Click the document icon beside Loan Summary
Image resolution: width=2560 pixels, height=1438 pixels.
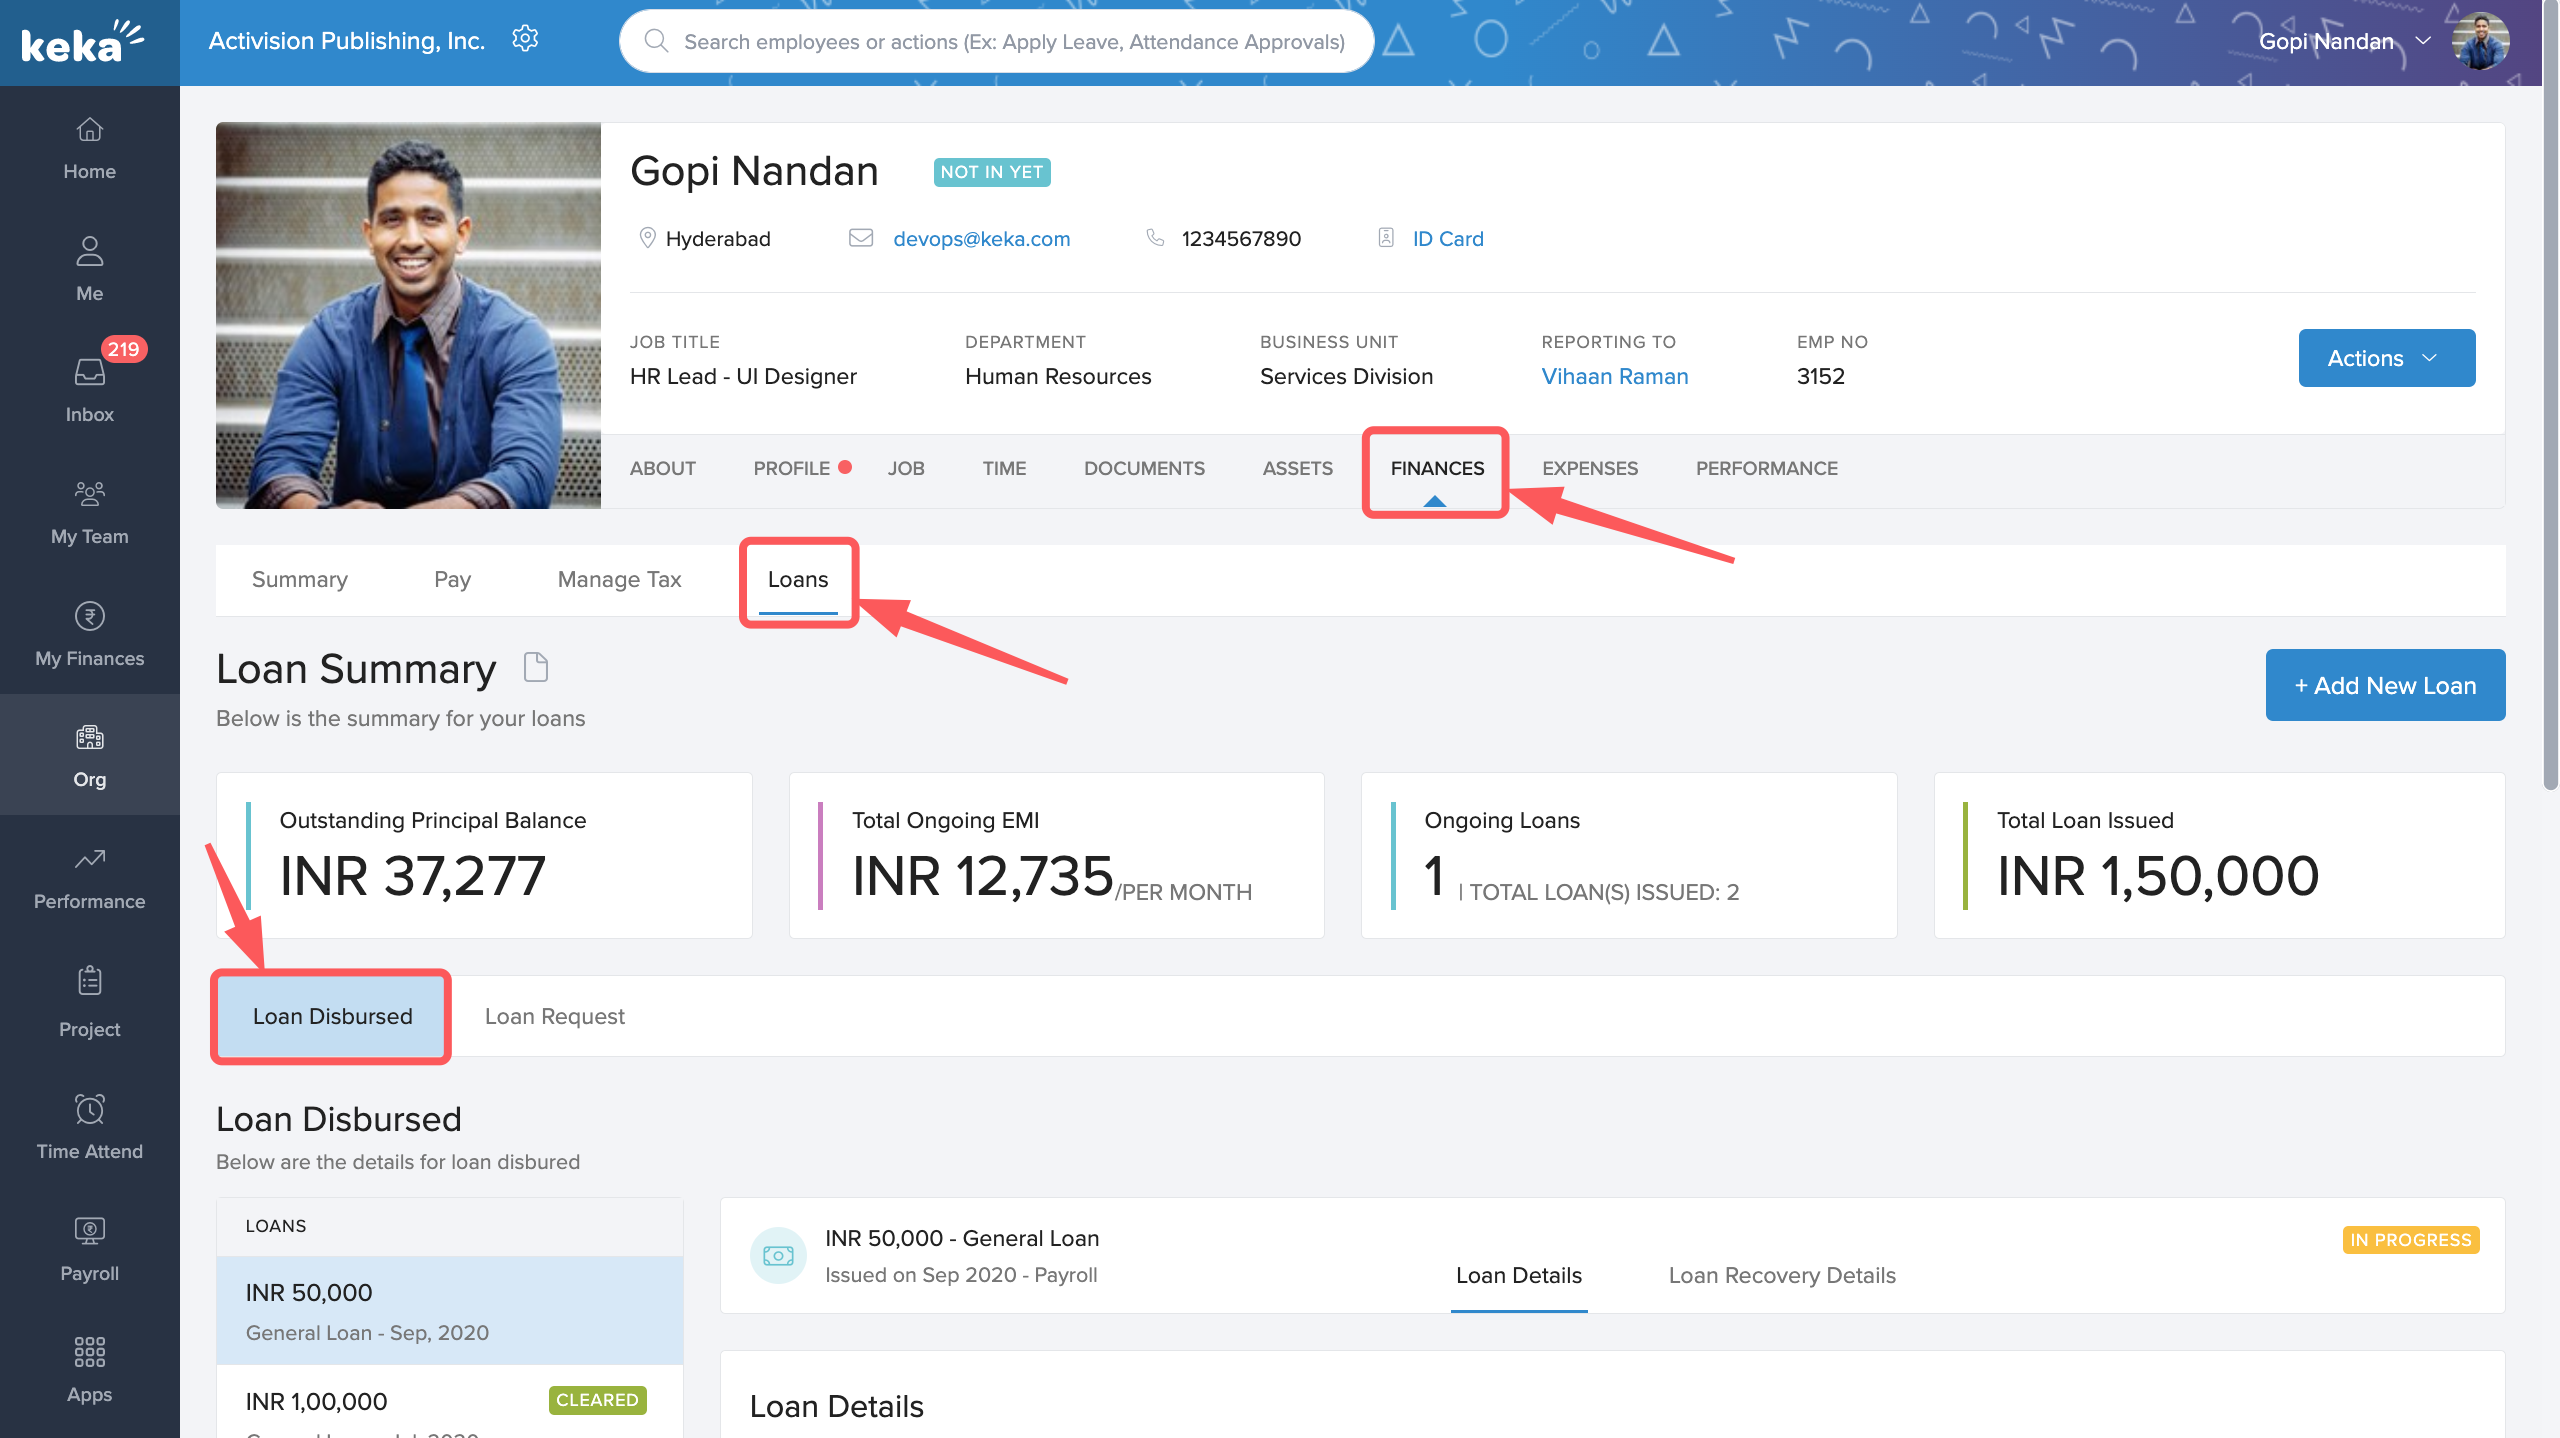[x=536, y=667]
